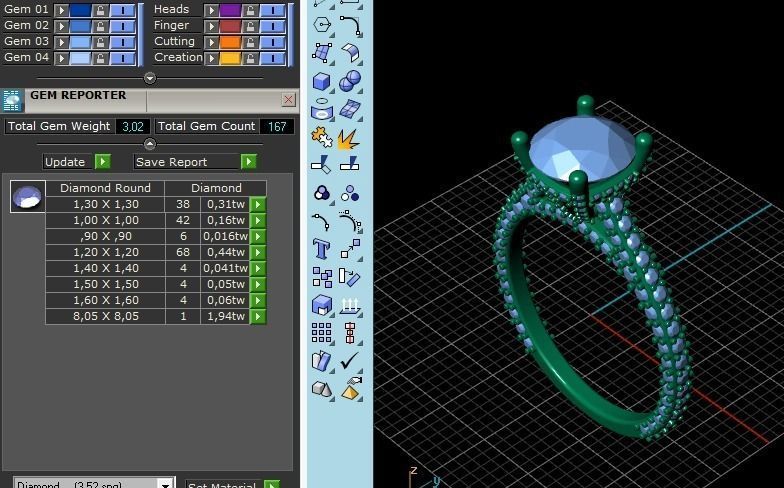The width and height of the screenshot is (784, 488).
Task: Expand the Gem 01 layer arrow
Action: (62, 10)
